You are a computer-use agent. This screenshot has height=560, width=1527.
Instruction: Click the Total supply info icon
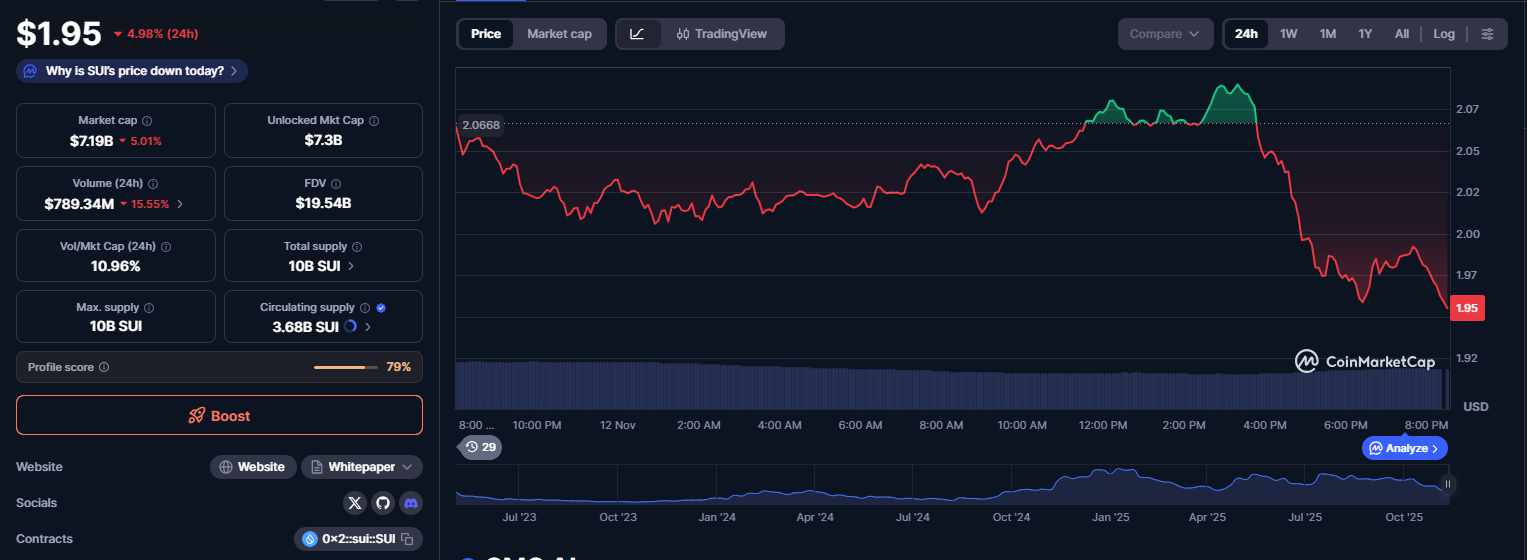tap(357, 246)
